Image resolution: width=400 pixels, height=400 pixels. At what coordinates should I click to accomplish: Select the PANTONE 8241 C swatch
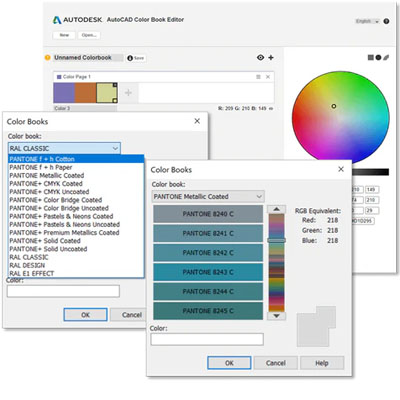click(x=208, y=233)
